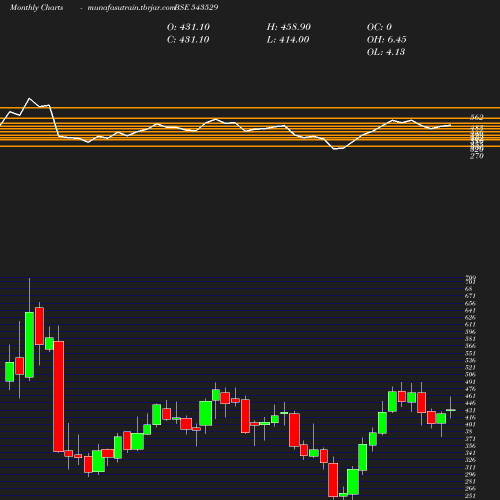The width and height of the screenshot is (500, 500).
Task: Click the 446 price axis label
Action: 470,403
